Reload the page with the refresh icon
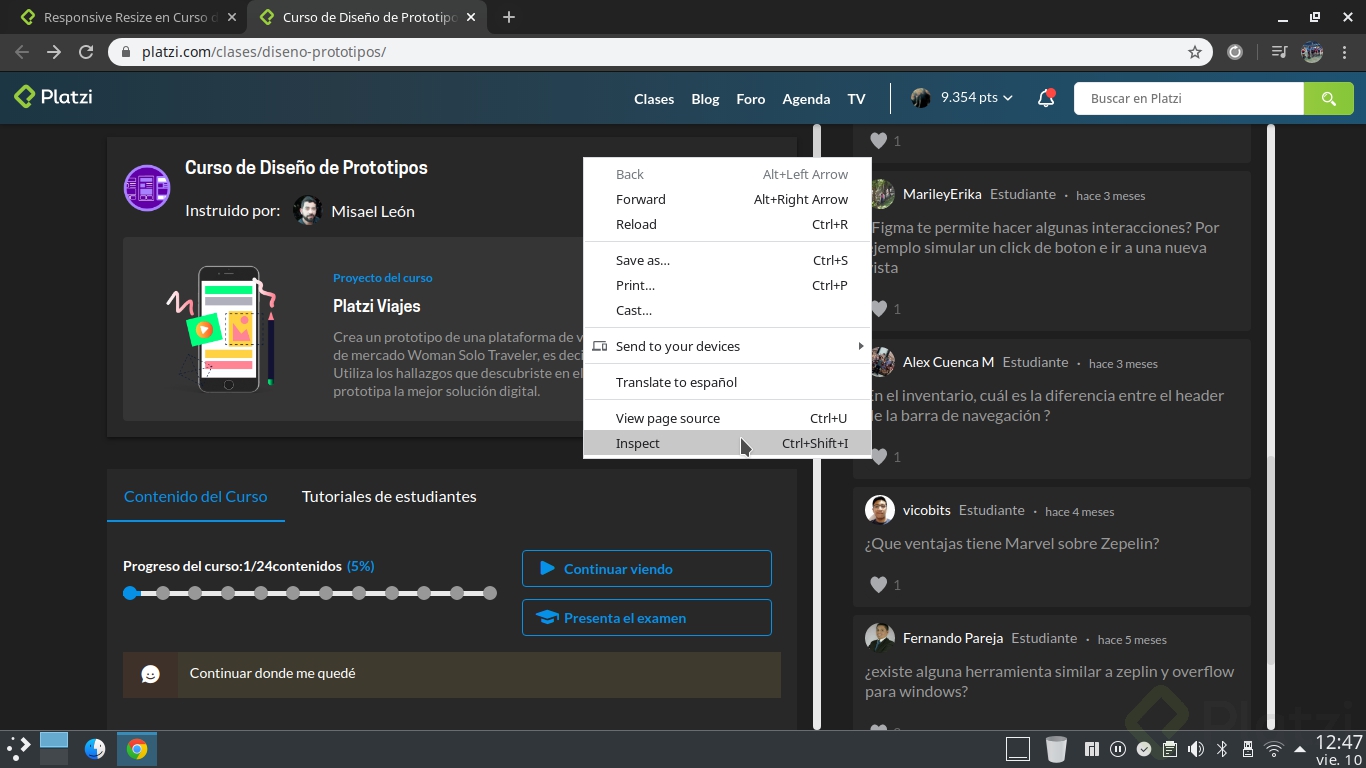 click(x=85, y=52)
